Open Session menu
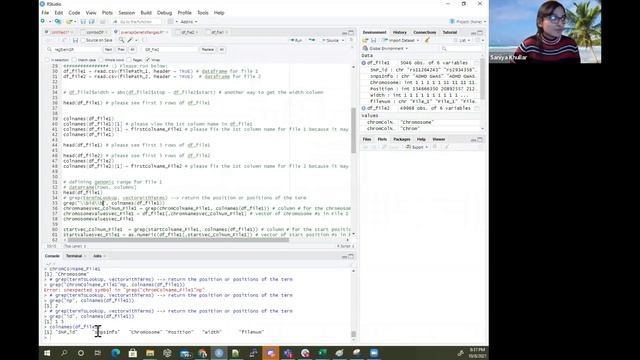640x360 pixels. (x=127, y=13)
